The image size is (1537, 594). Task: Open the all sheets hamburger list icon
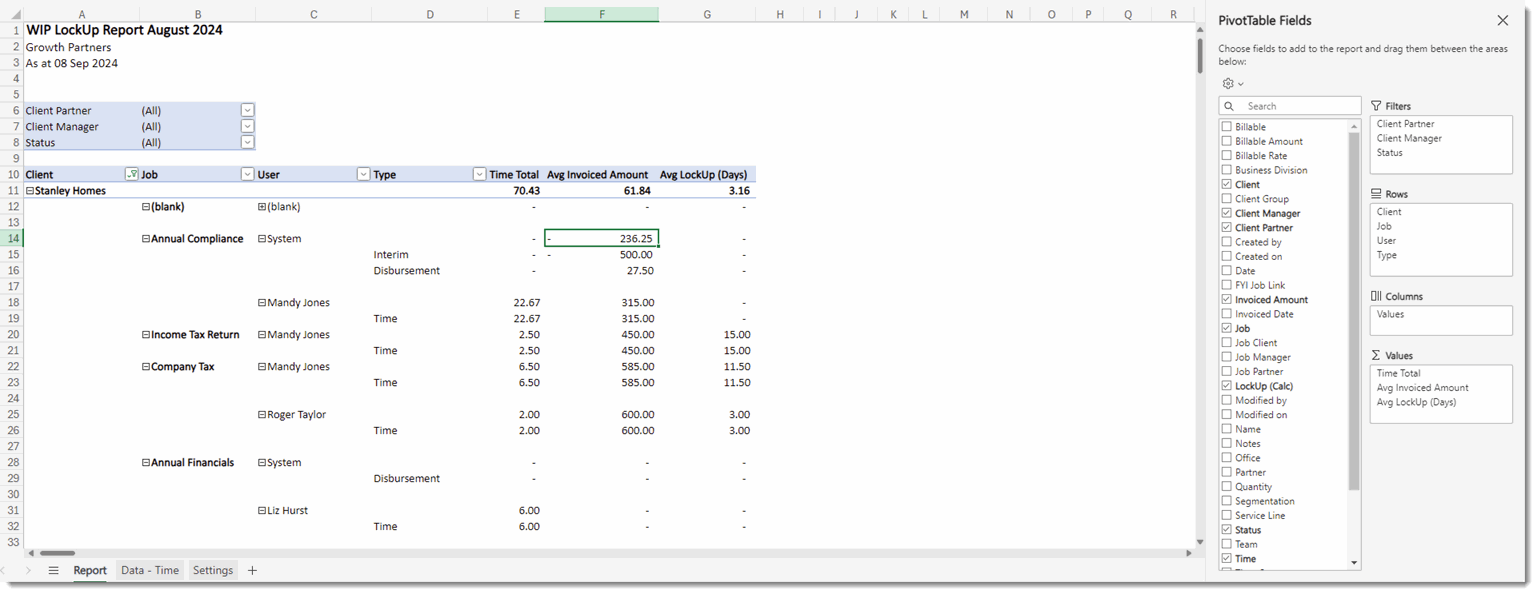click(x=54, y=570)
